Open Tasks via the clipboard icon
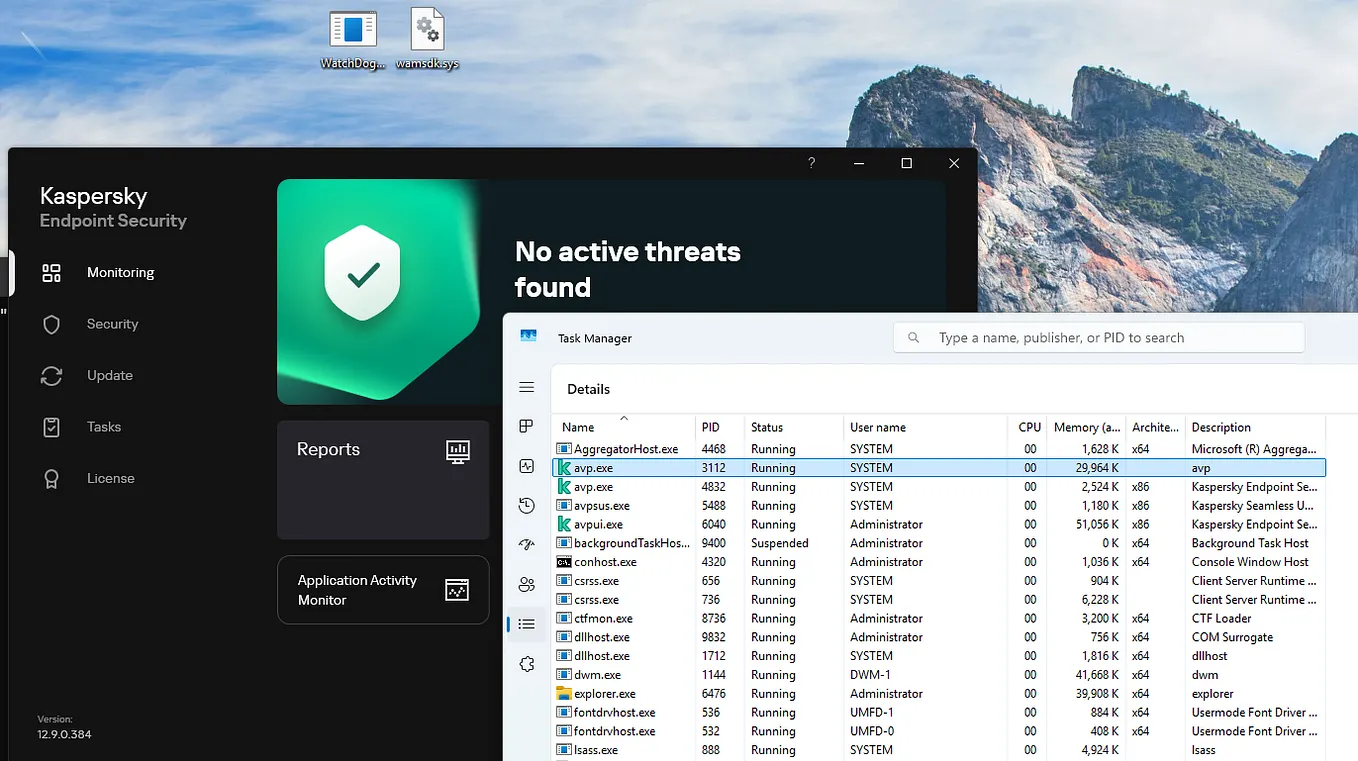Viewport: 1358px width, 761px height. 51,426
